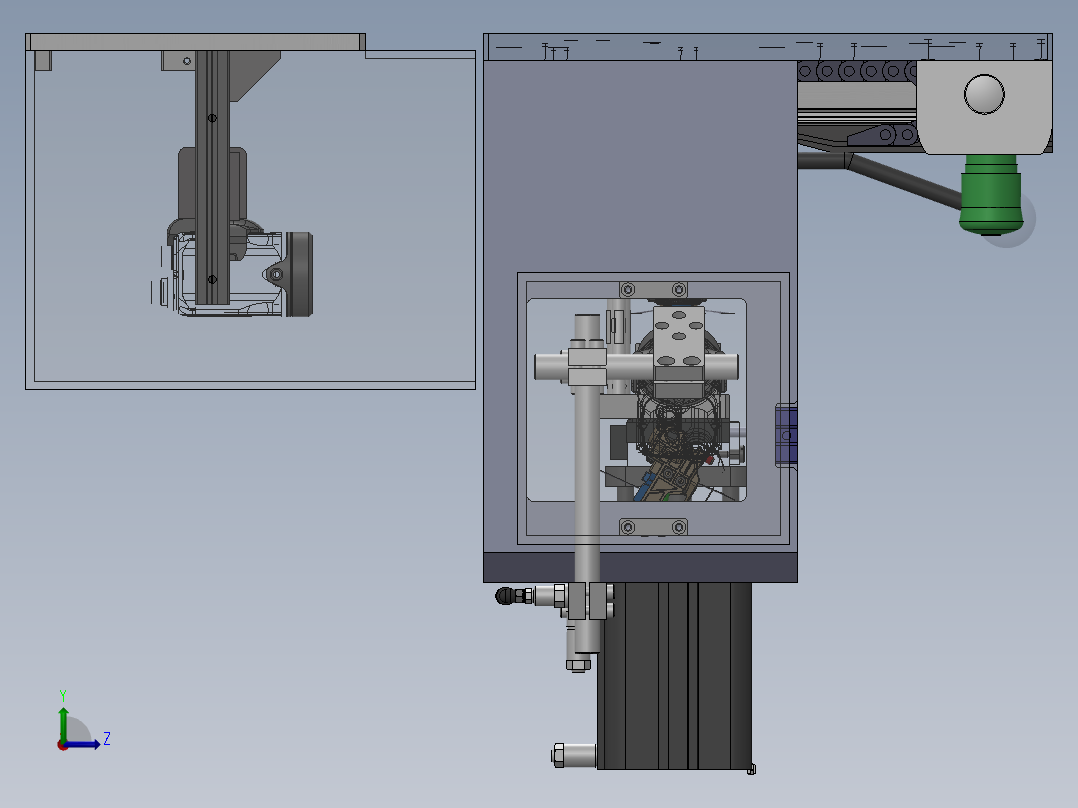Select the lower two-screw mounting bracket of window
The height and width of the screenshot is (808, 1078).
[652, 527]
